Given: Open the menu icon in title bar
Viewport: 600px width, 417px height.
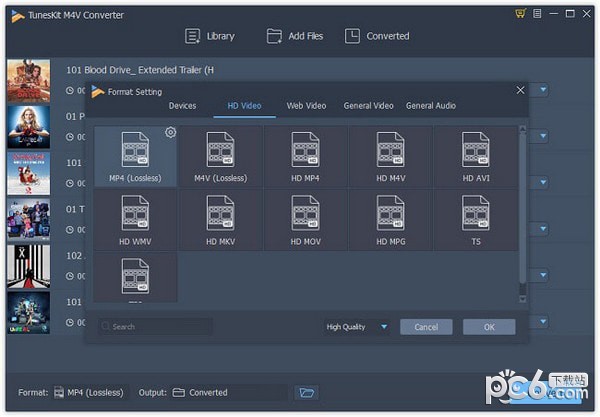Looking at the screenshot, I should click(x=537, y=14).
